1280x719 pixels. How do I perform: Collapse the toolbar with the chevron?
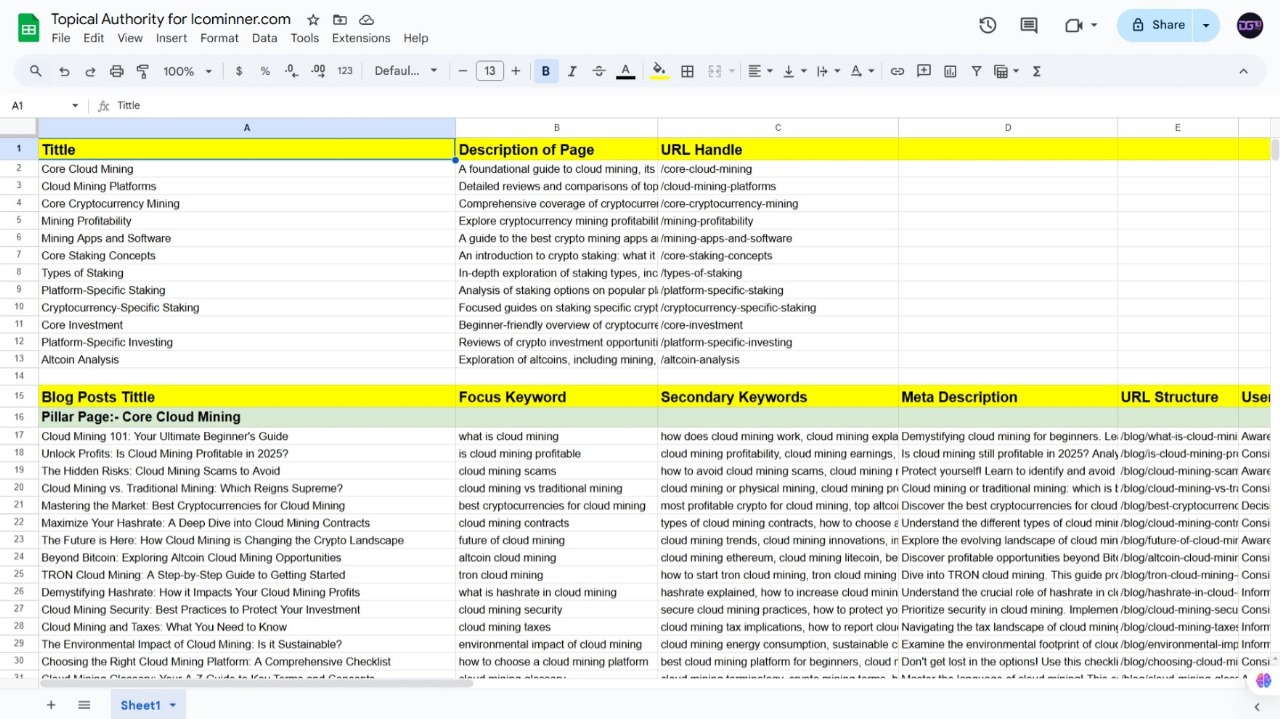point(1243,71)
